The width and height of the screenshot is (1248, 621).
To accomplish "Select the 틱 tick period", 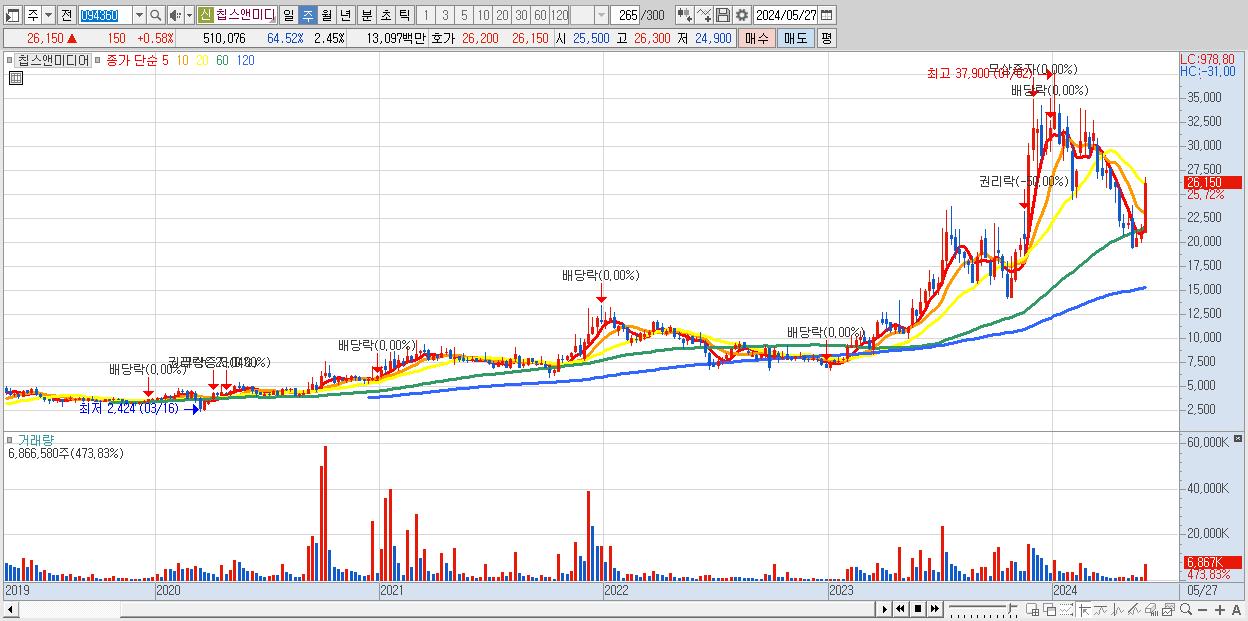I will [404, 15].
